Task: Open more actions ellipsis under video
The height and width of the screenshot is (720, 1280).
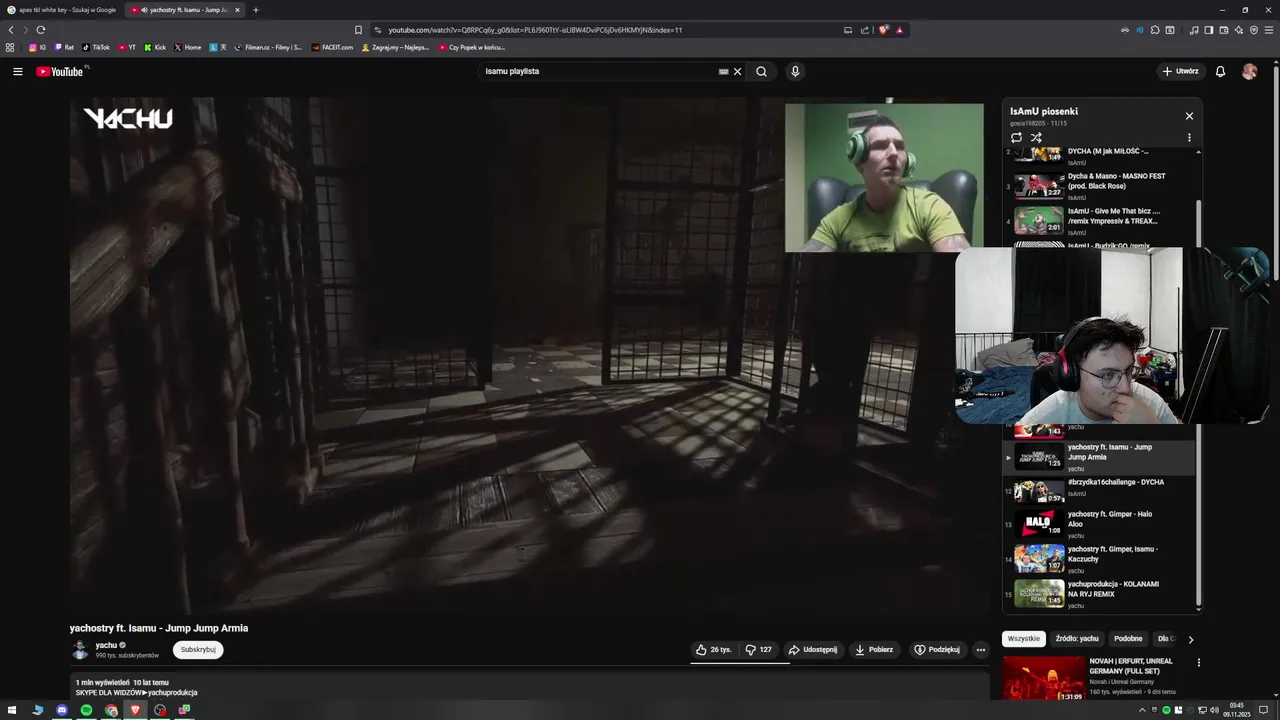Action: pos(981,649)
